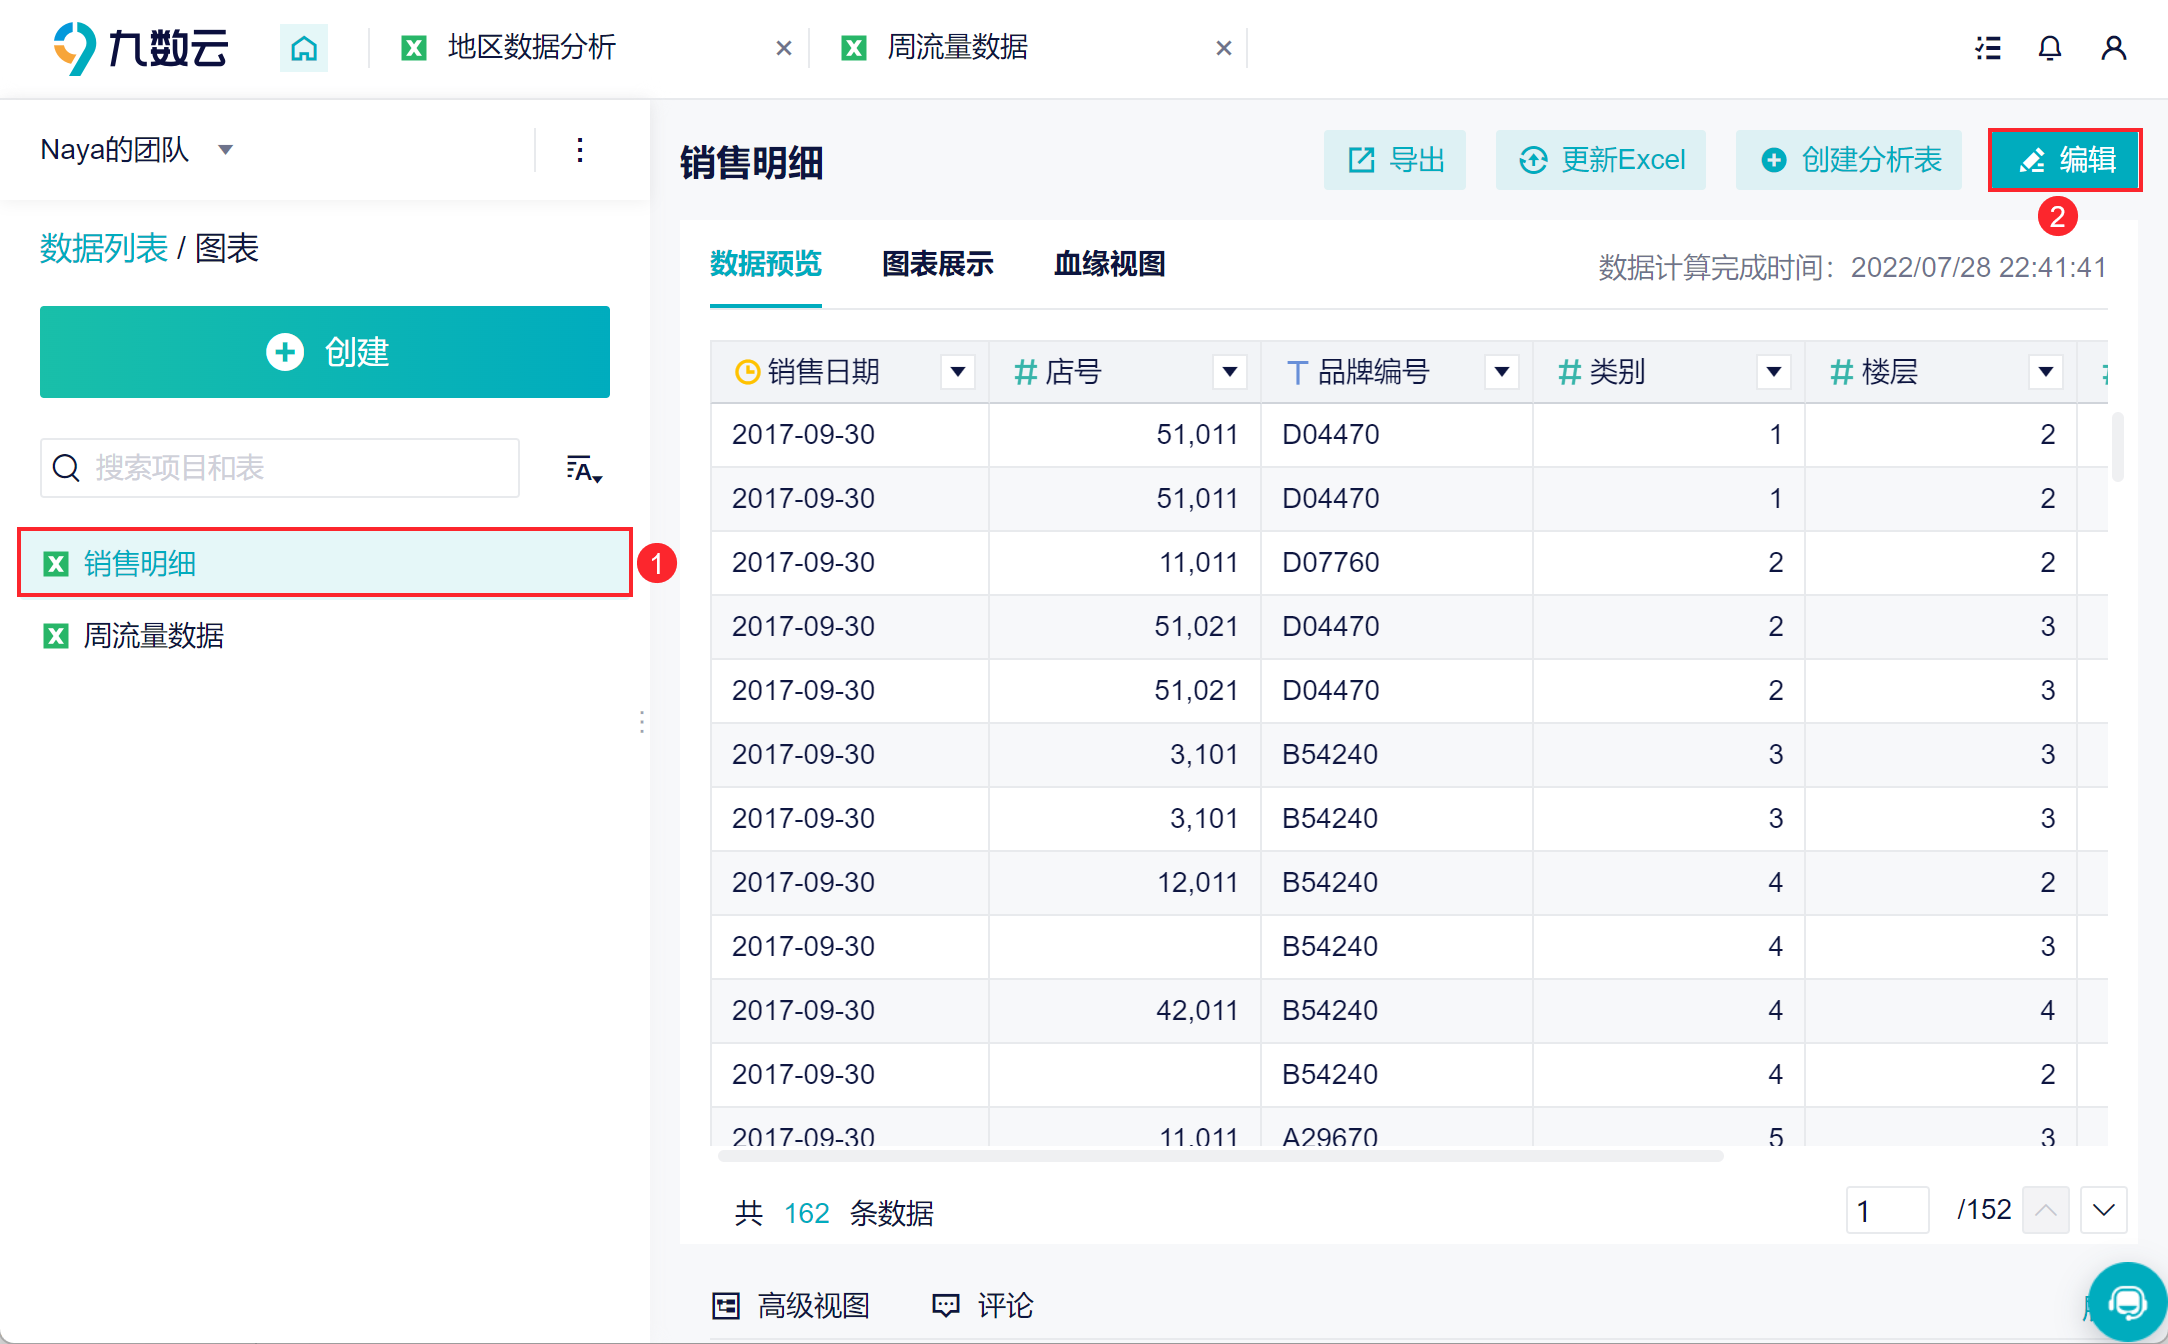This screenshot has height=1344, width=2168.
Task: Open the 楼层 column dropdown arrow
Action: click(2045, 372)
